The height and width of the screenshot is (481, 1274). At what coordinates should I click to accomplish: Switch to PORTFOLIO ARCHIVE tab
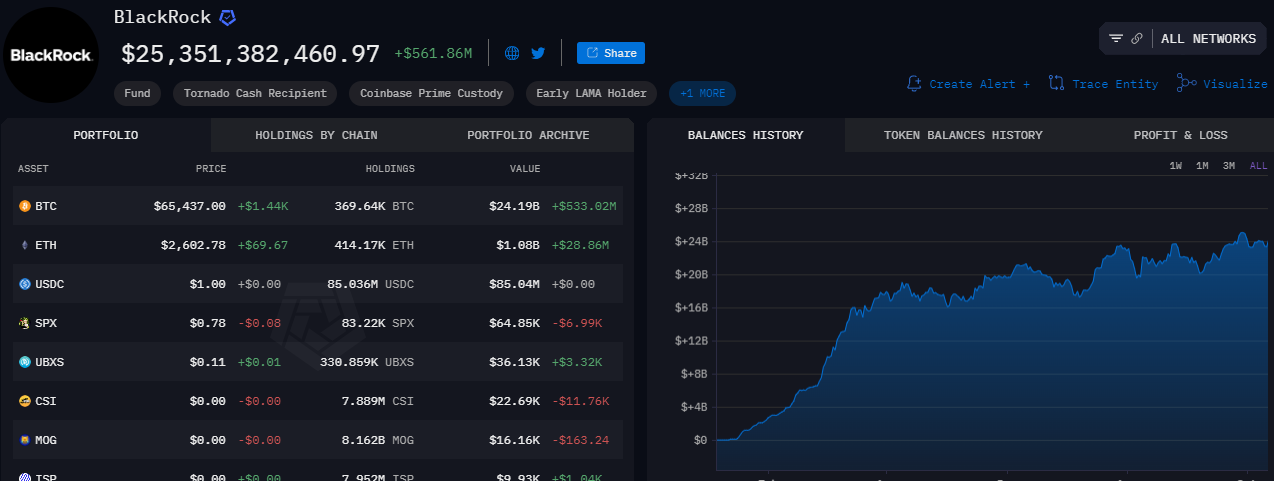click(528, 135)
